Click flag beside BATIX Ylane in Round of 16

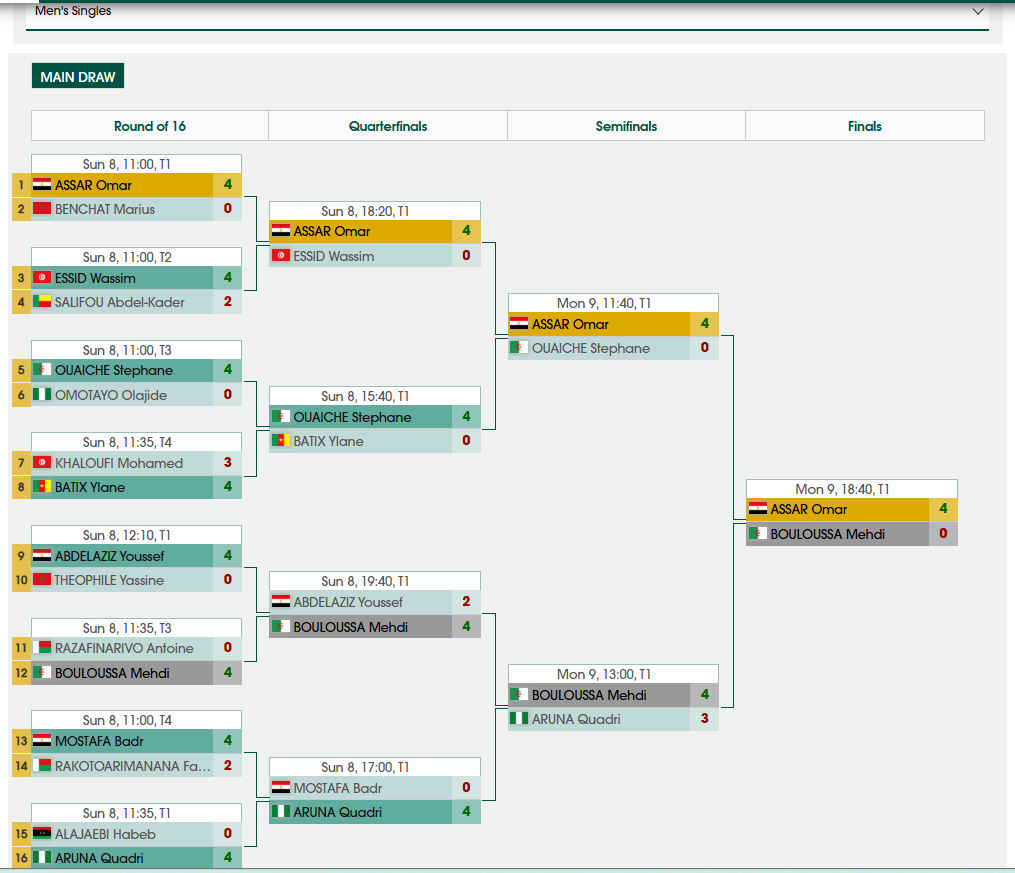click(x=42, y=487)
